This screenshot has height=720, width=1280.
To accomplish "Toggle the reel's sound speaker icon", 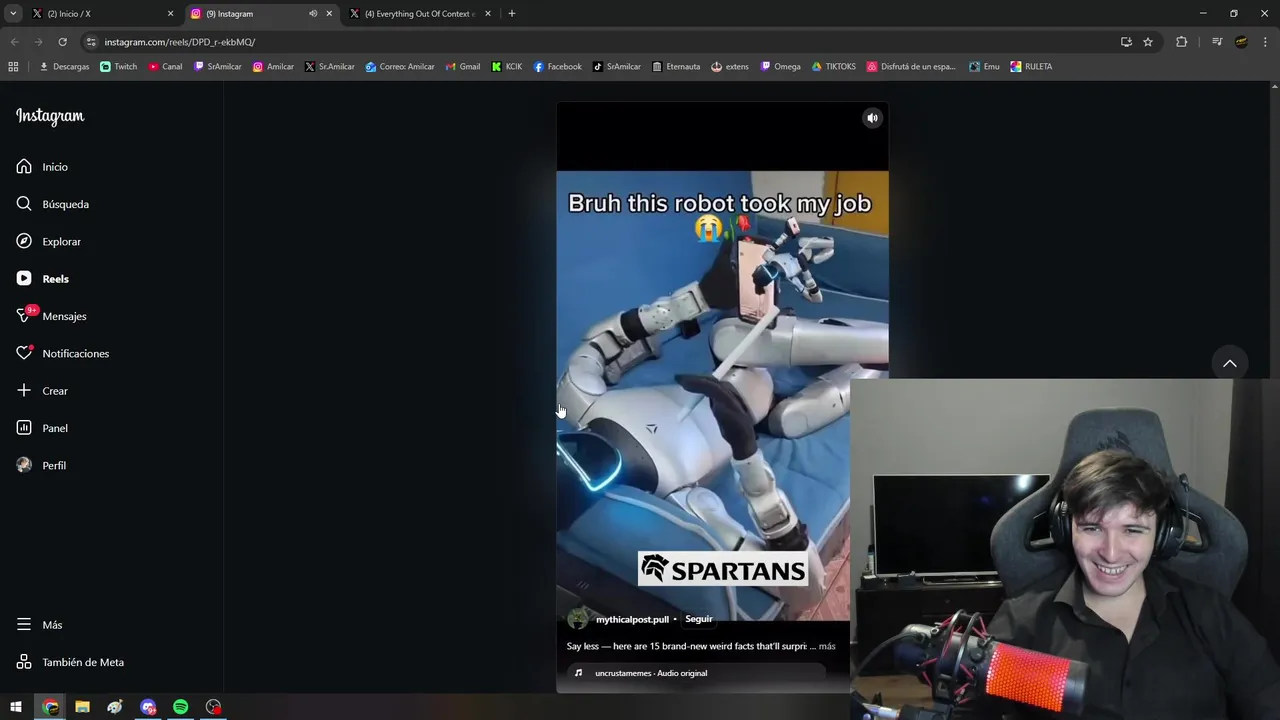I will click(872, 118).
